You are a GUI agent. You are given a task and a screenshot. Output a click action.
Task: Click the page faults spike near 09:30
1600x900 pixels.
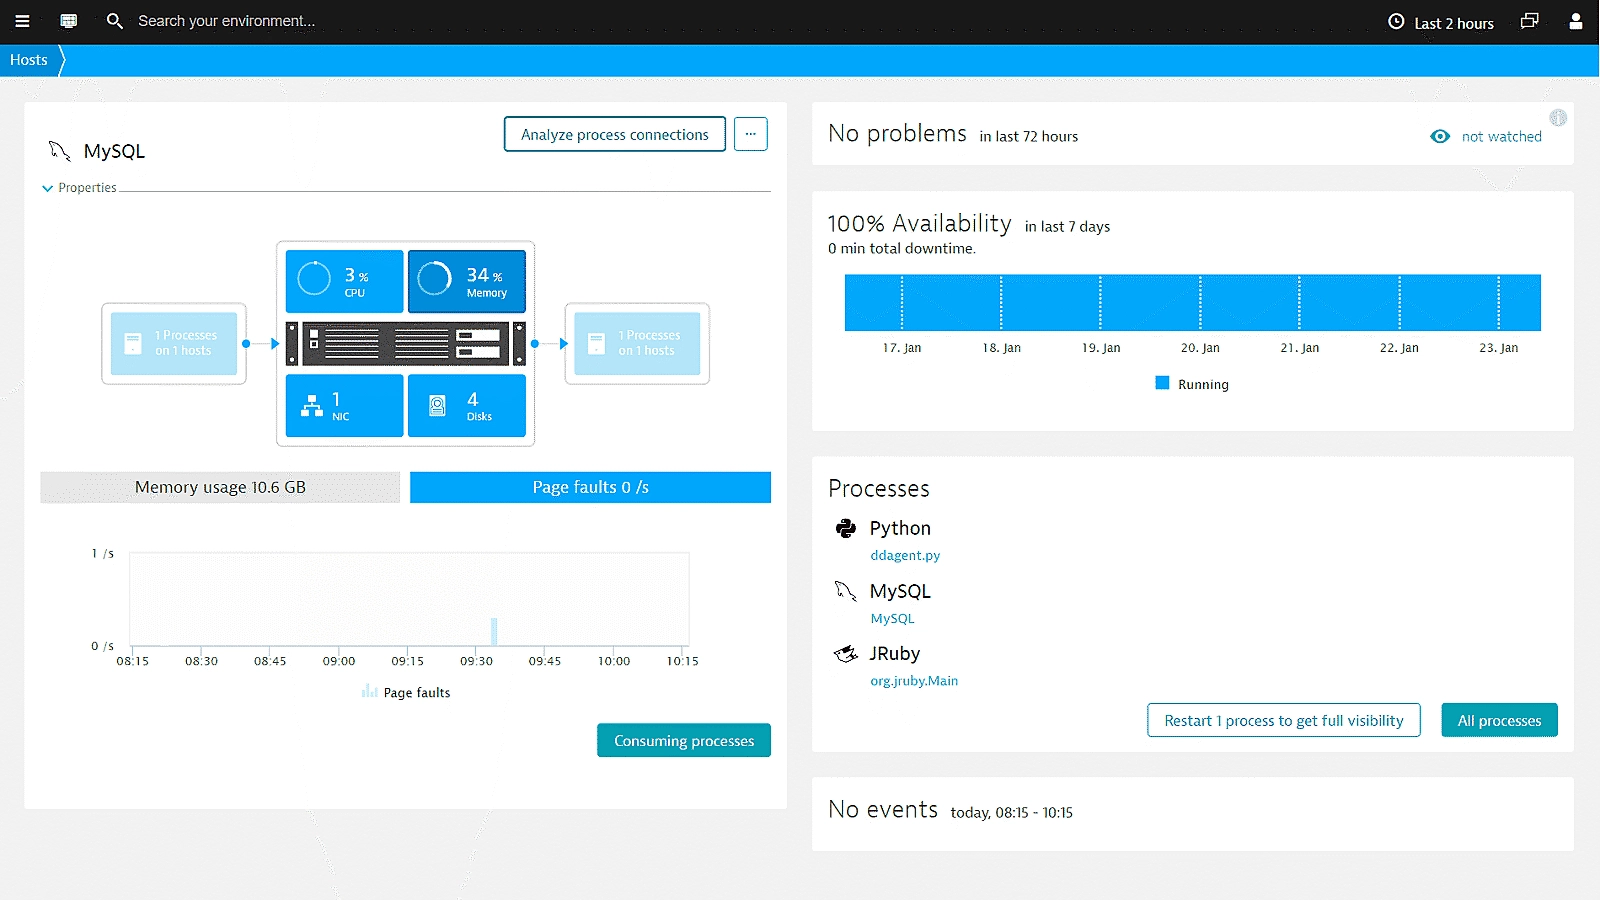click(494, 631)
